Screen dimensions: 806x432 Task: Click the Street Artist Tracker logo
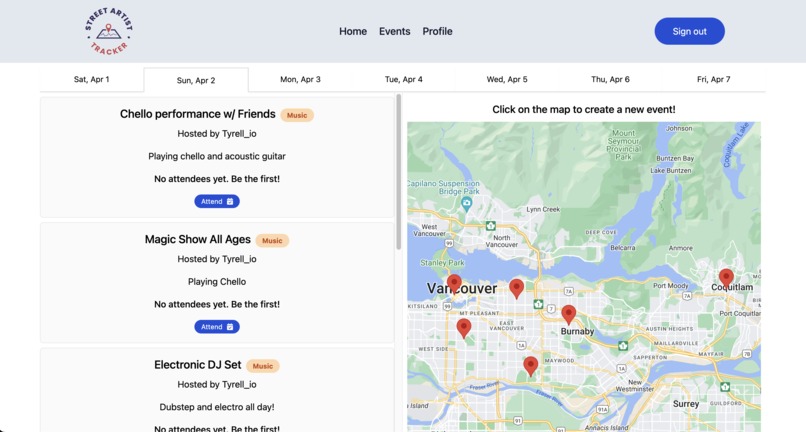tap(108, 31)
